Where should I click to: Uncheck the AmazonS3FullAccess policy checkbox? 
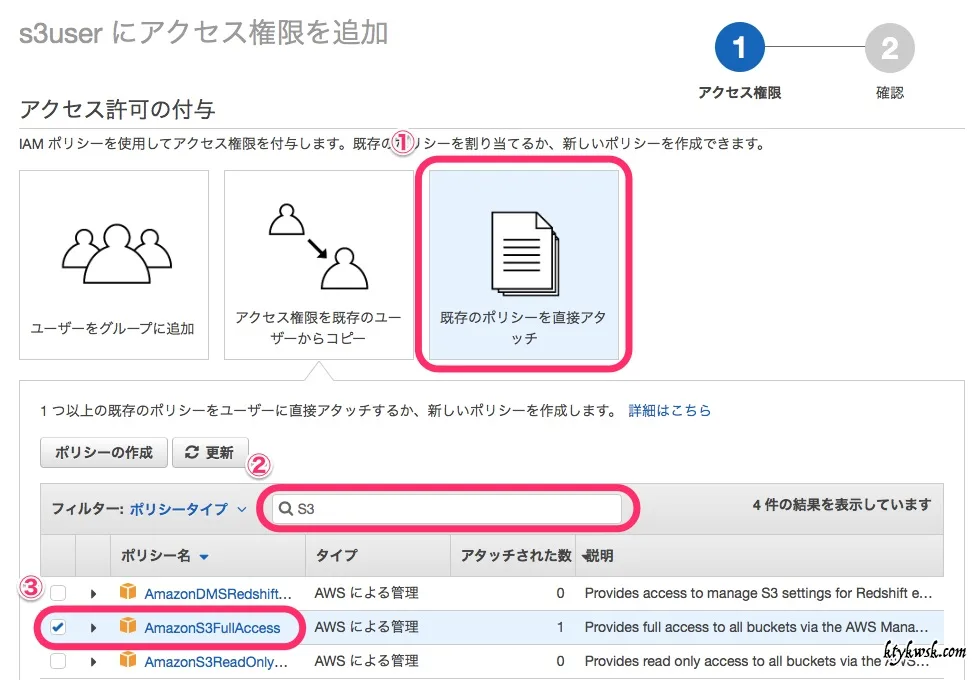[58, 627]
